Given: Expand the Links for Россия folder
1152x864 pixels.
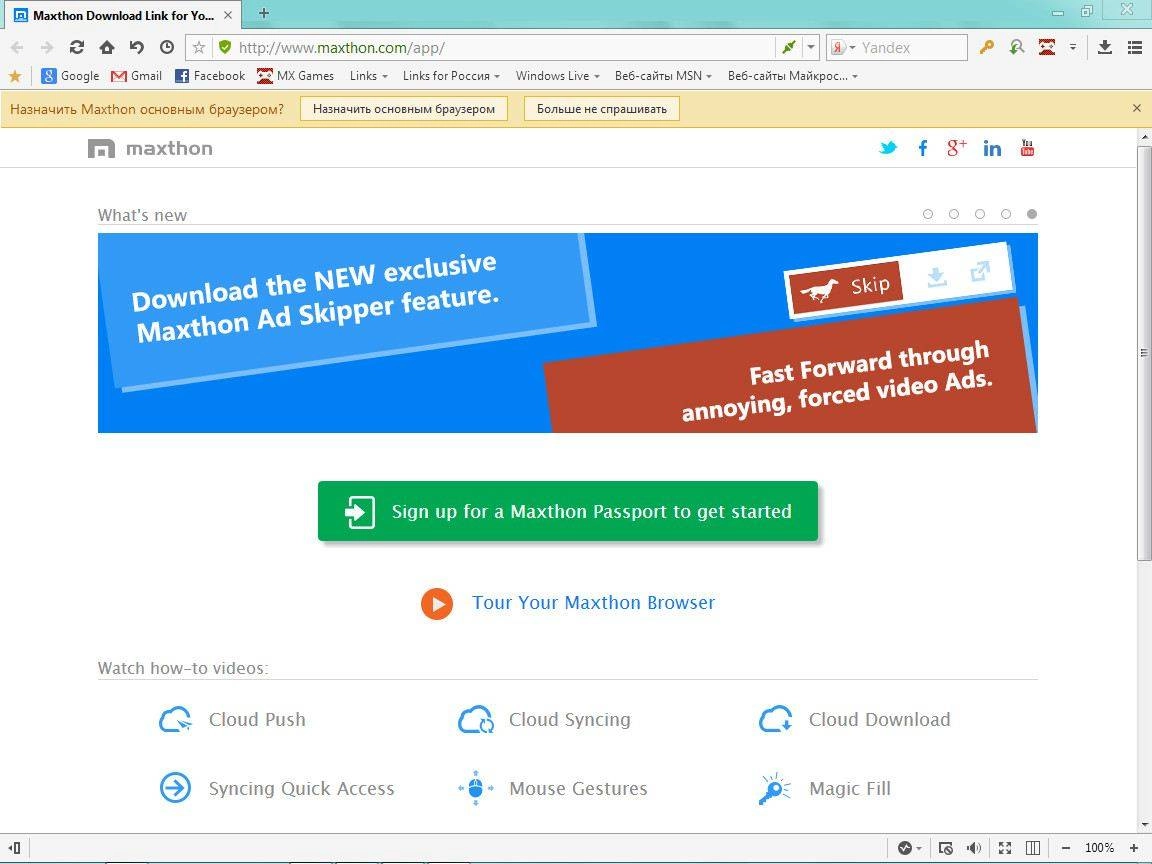Looking at the screenshot, I should tap(451, 76).
